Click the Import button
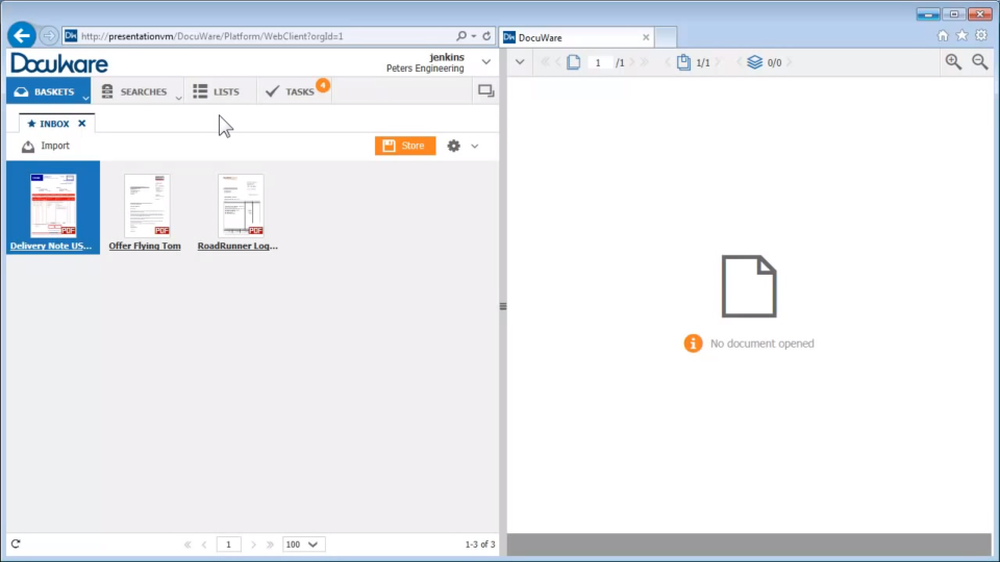 (45, 146)
